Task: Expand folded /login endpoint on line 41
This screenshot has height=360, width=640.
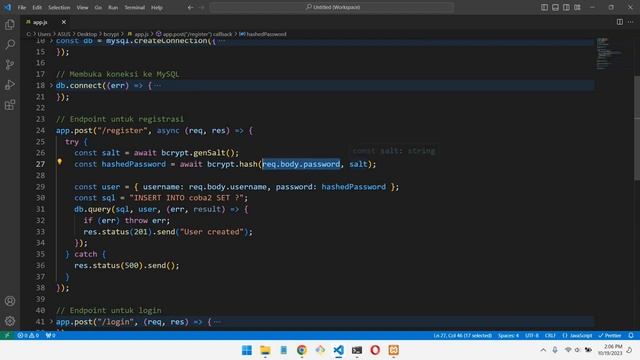Action: (x=51, y=322)
